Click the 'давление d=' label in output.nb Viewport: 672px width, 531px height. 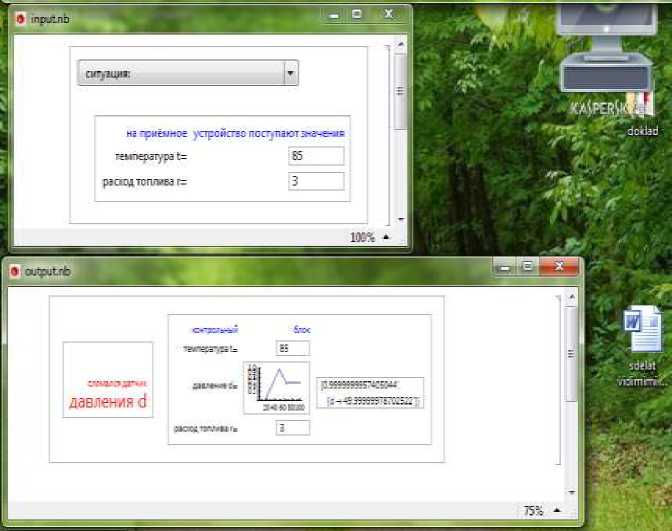tap(215, 386)
